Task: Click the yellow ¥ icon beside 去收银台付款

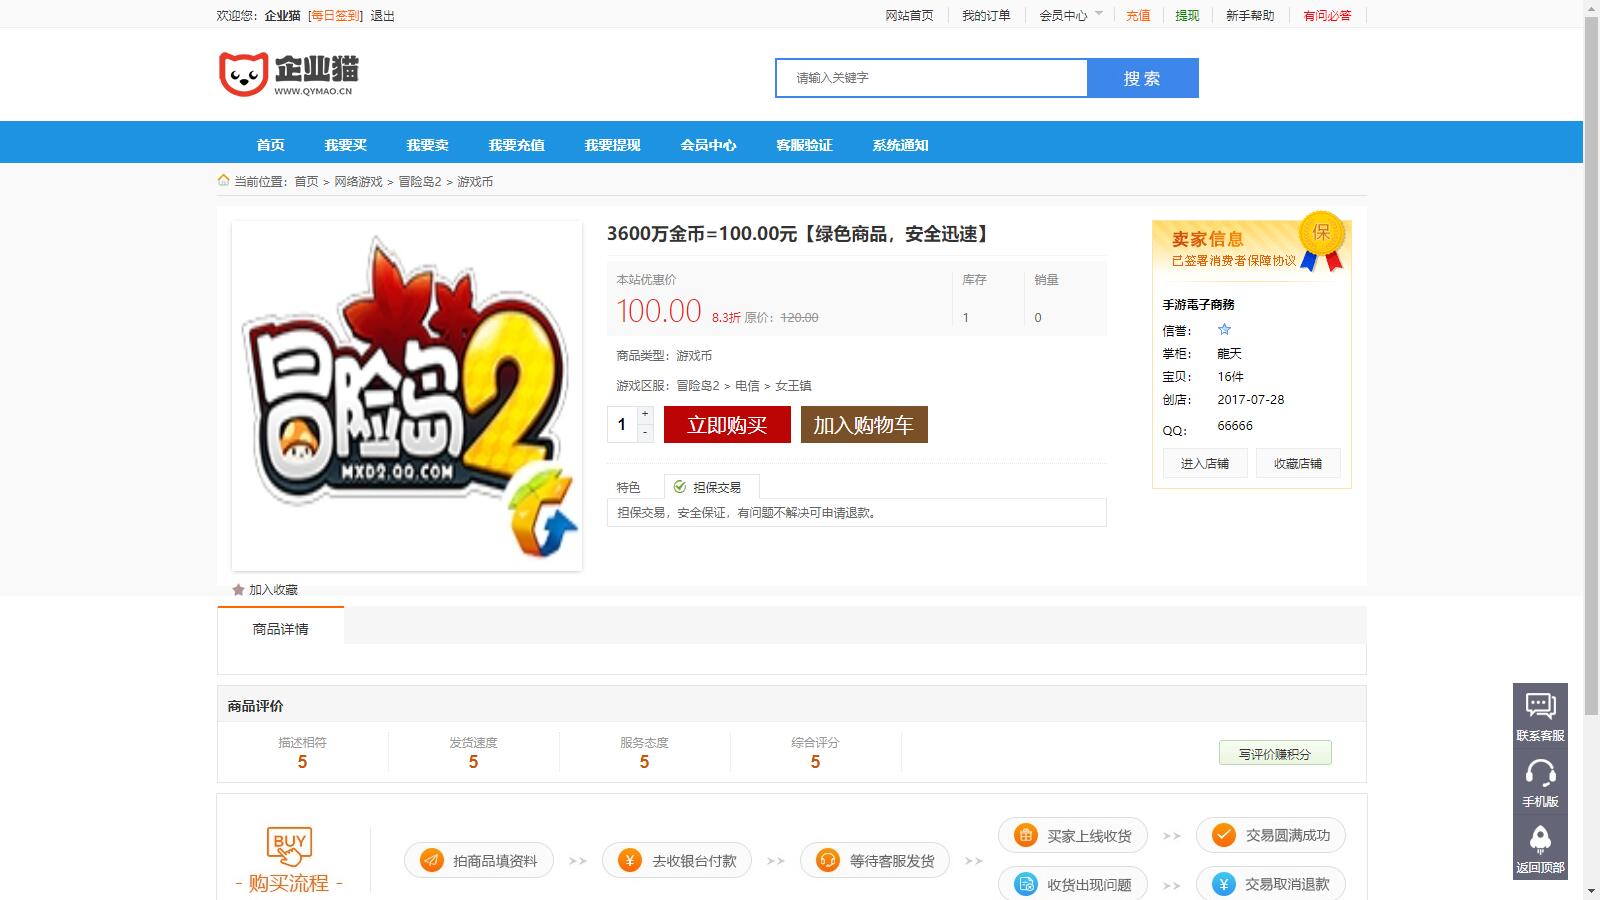Action: (x=629, y=859)
